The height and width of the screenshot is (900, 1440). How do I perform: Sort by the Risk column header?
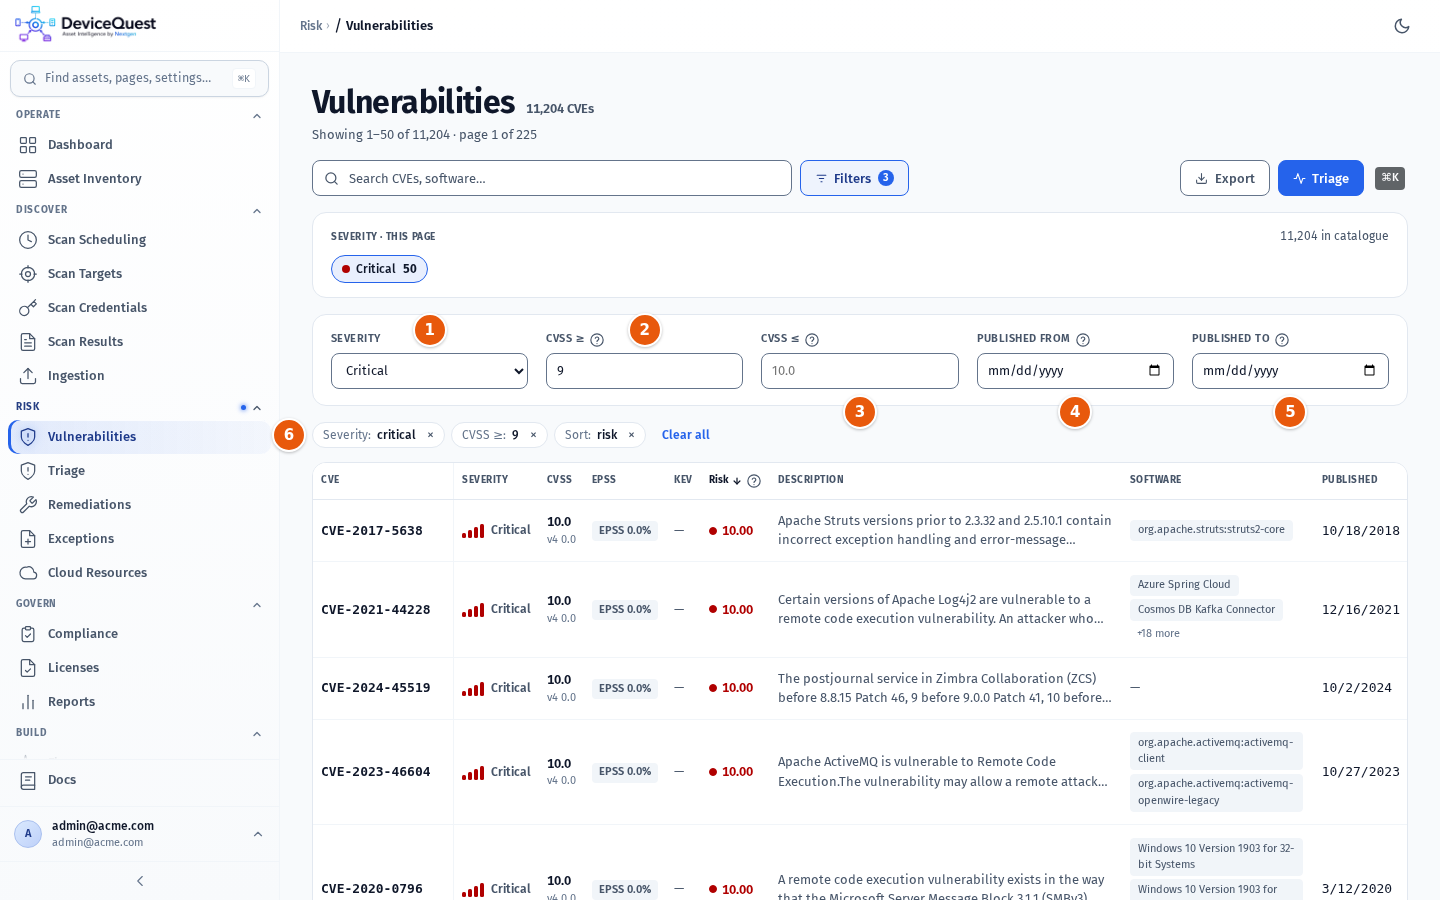[x=725, y=480]
